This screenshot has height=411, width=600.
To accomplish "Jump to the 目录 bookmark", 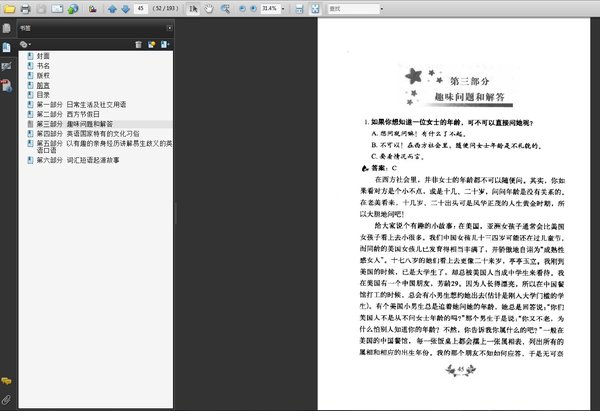I will tap(44, 94).
